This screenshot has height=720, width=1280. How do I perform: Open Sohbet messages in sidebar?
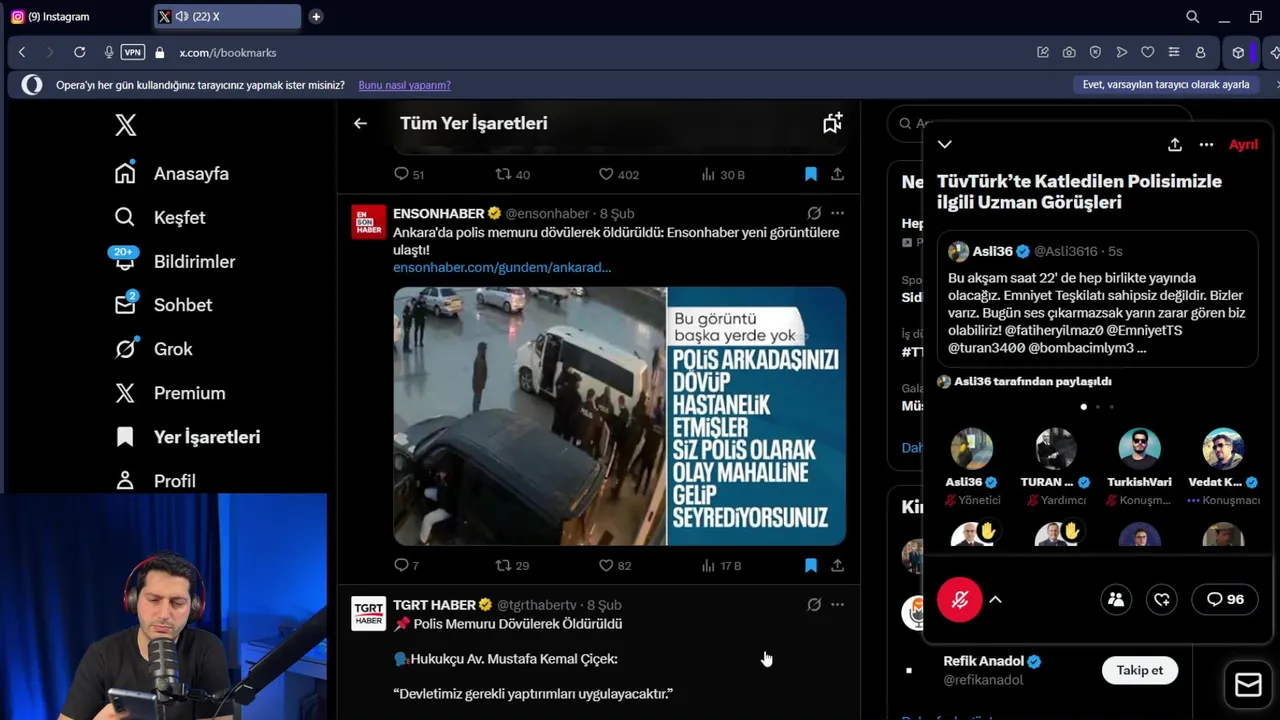coord(125,305)
